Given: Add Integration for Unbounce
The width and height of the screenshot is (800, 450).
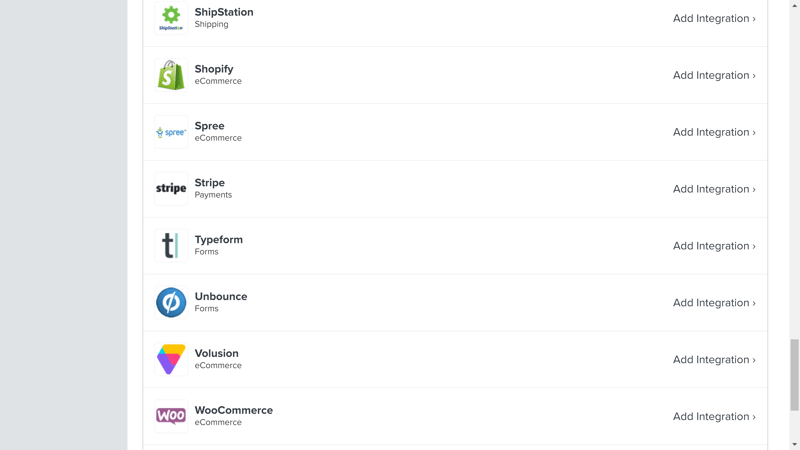Looking at the screenshot, I should 713,303.
